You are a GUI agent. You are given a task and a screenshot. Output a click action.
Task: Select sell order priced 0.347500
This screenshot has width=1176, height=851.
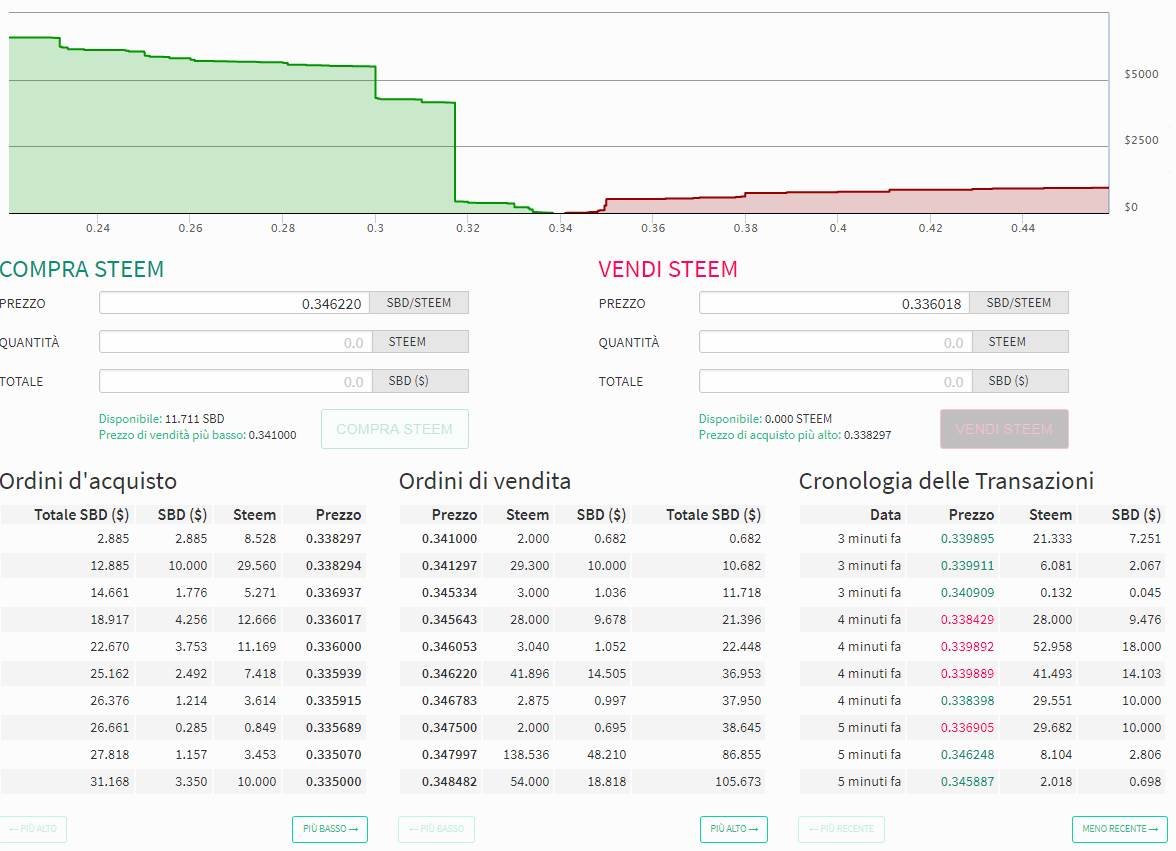[x=583, y=727]
